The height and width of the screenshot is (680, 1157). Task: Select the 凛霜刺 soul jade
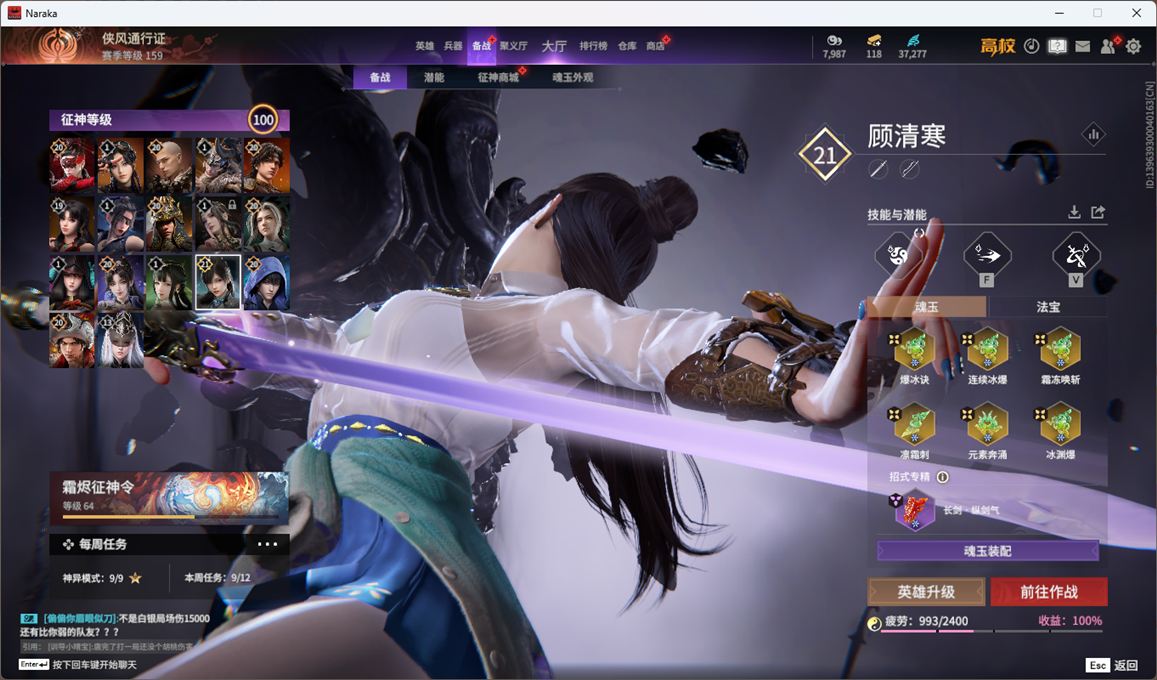(x=914, y=426)
